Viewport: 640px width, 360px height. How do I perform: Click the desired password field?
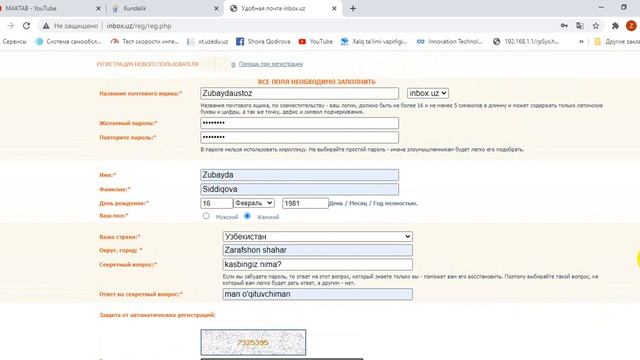click(300, 123)
